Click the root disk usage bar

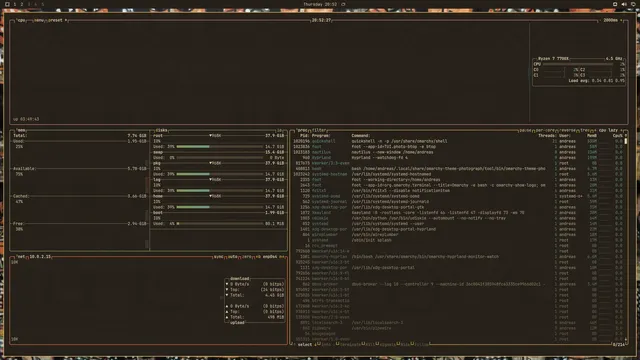click(220, 147)
